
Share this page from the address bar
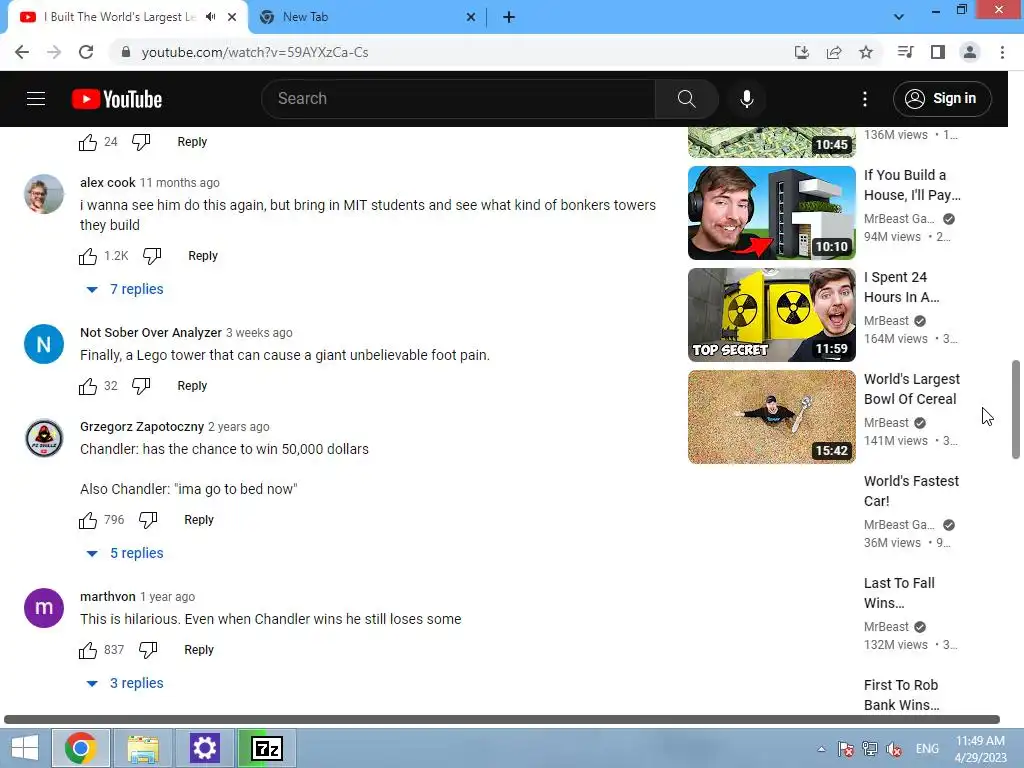tap(834, 52)
